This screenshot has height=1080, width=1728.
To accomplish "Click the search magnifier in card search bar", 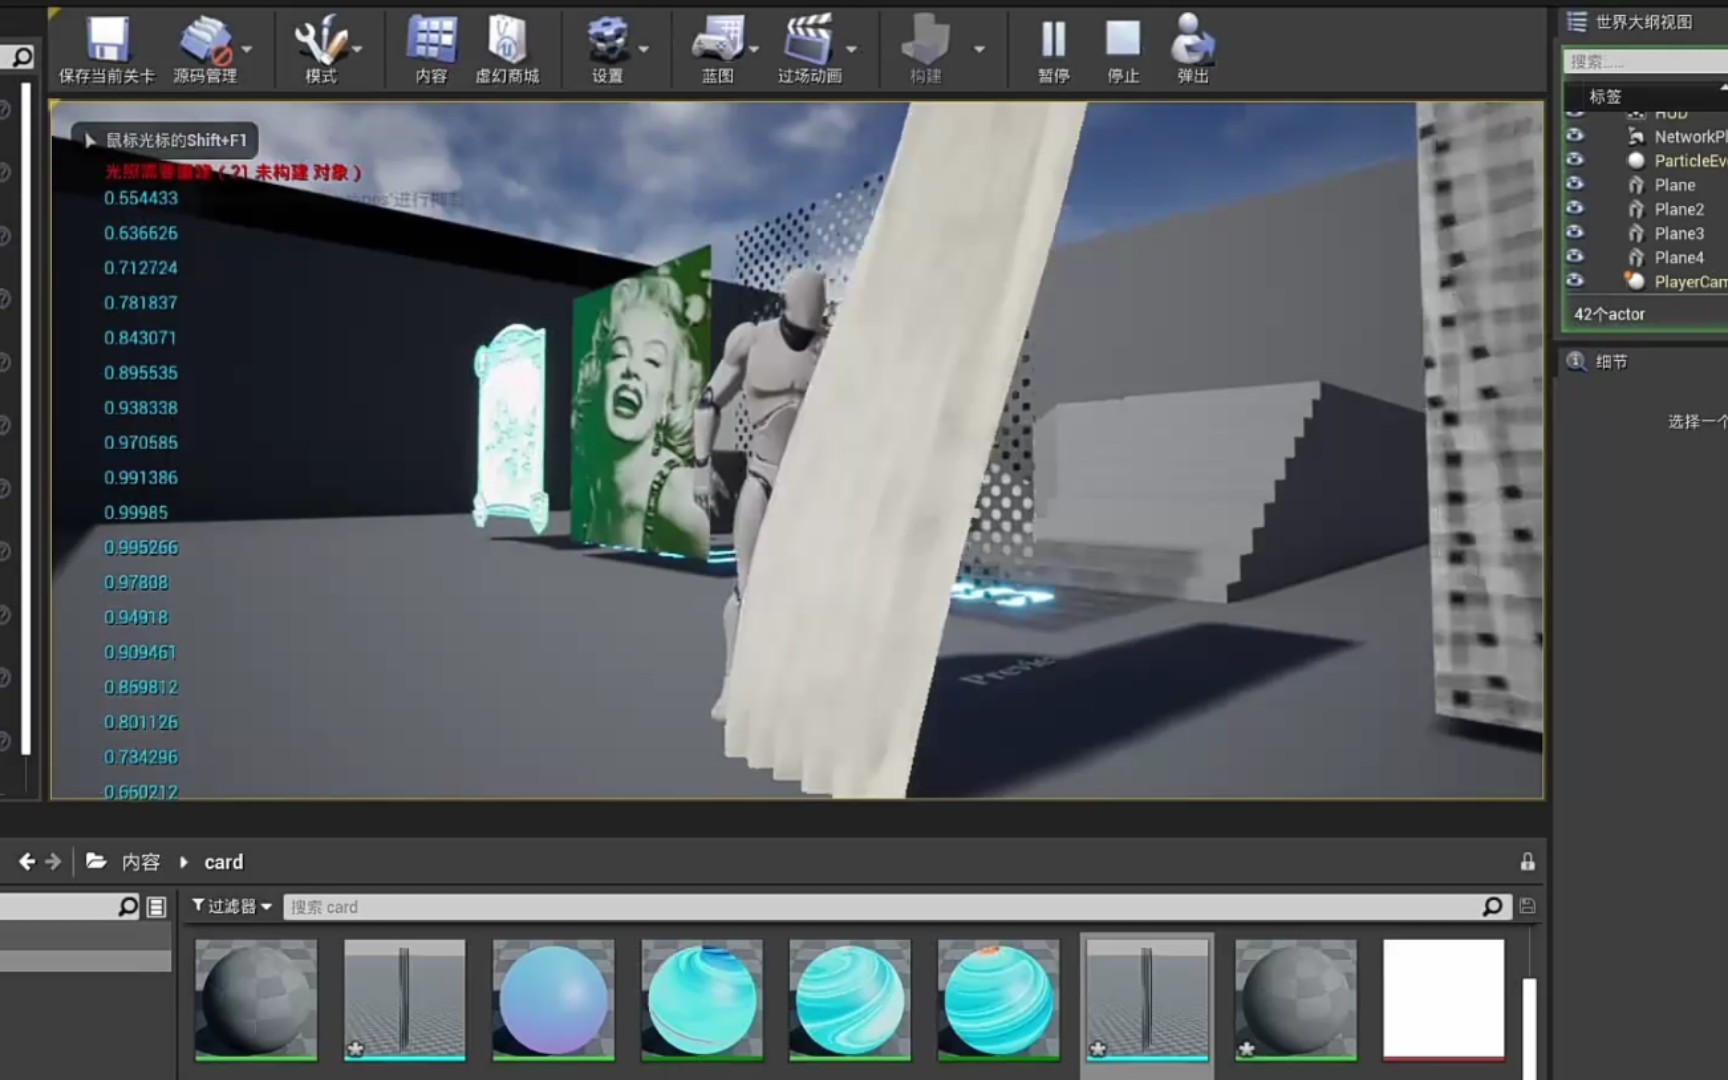I will (x=1492, y=906).
